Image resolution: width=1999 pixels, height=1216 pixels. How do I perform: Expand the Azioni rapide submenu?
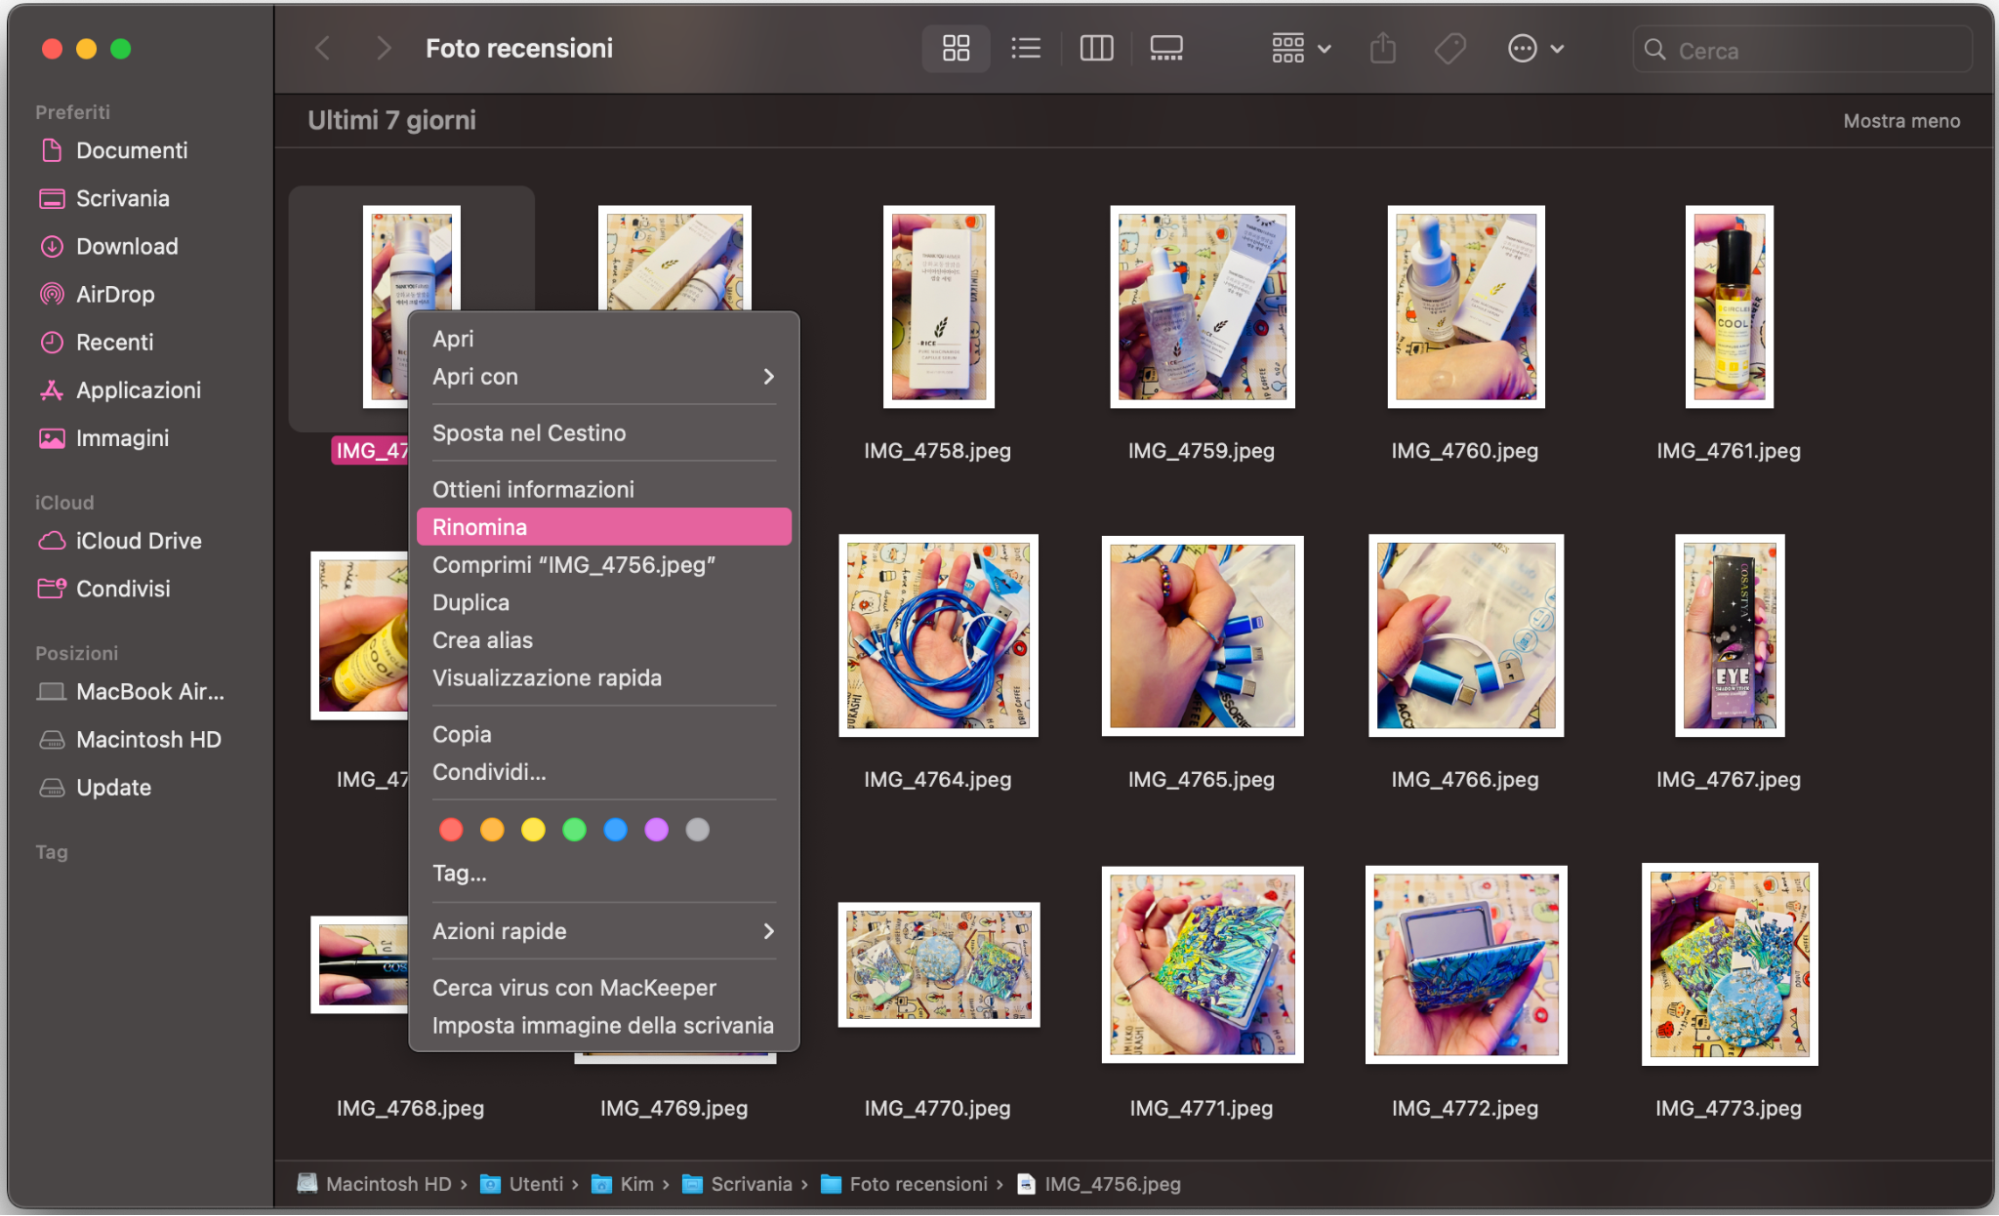(603, 931)
